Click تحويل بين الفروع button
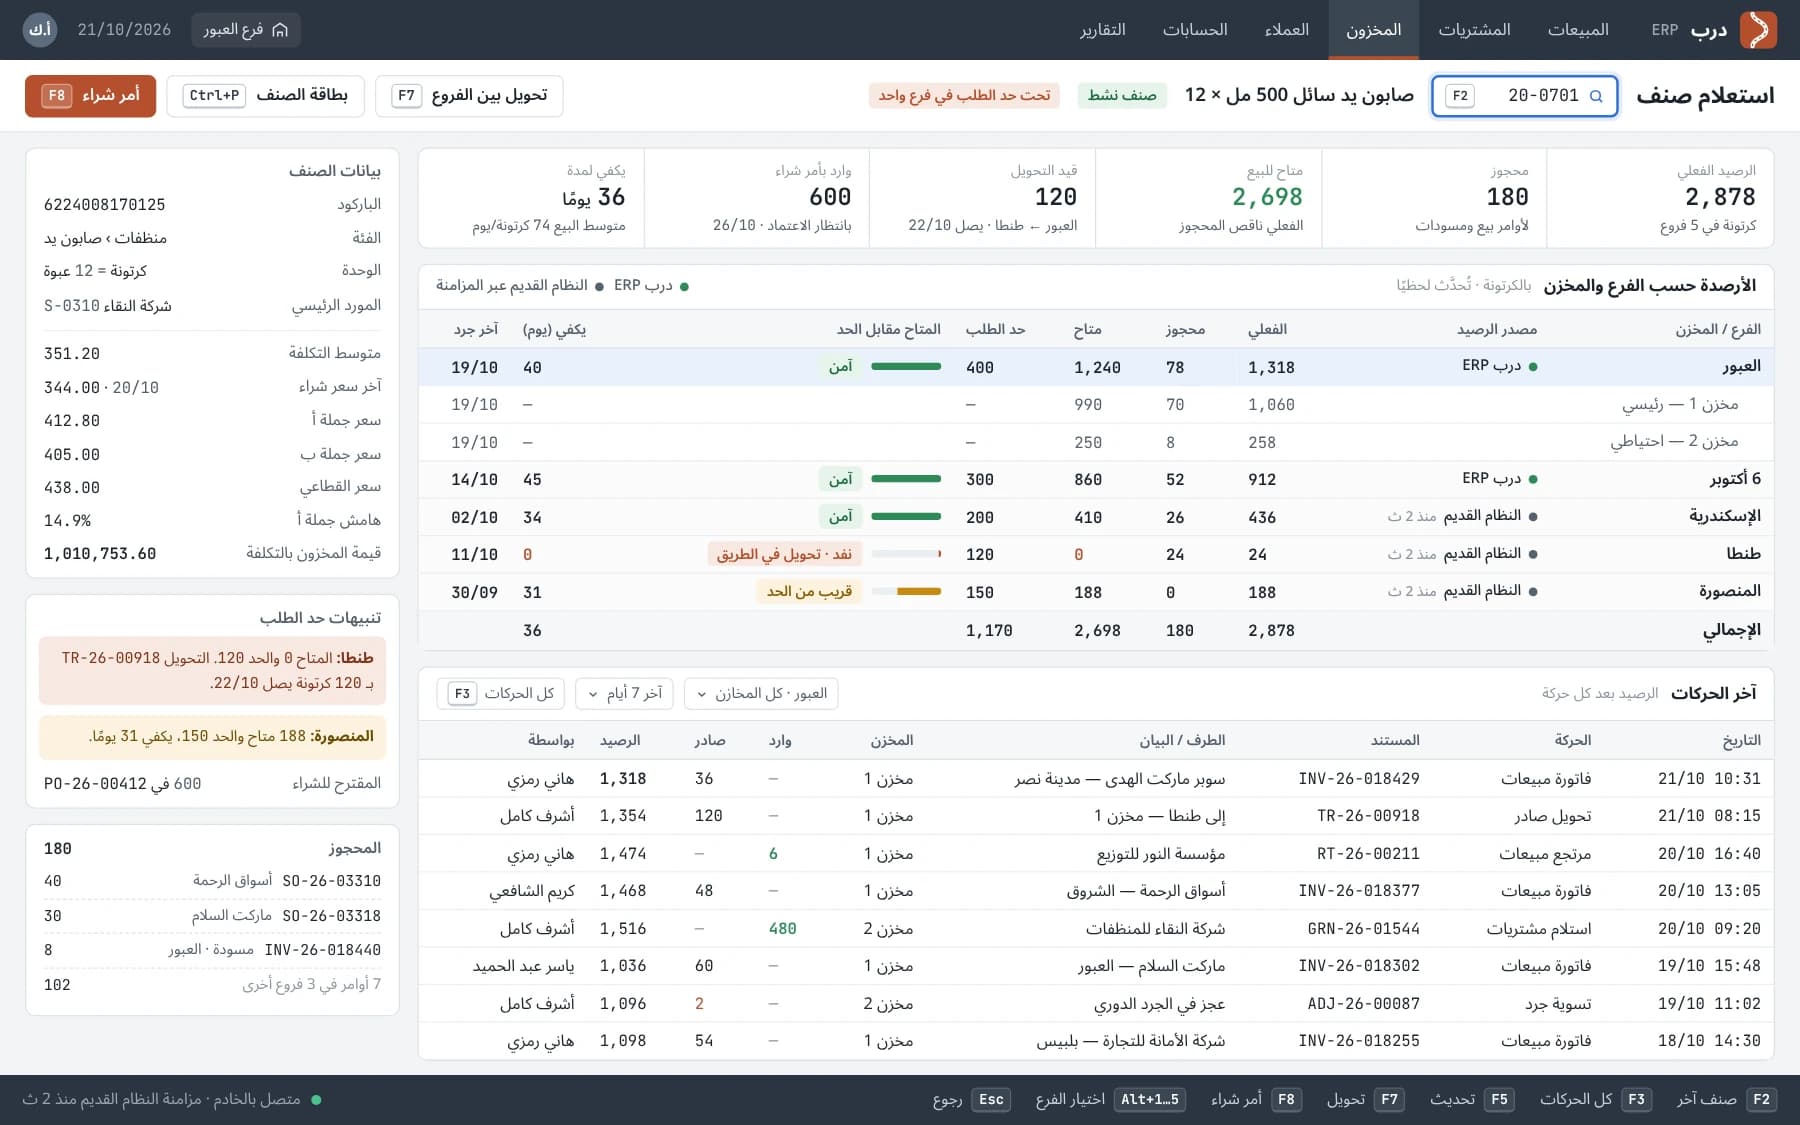This screenshot has width=1800, height=1125. [469, 96]
